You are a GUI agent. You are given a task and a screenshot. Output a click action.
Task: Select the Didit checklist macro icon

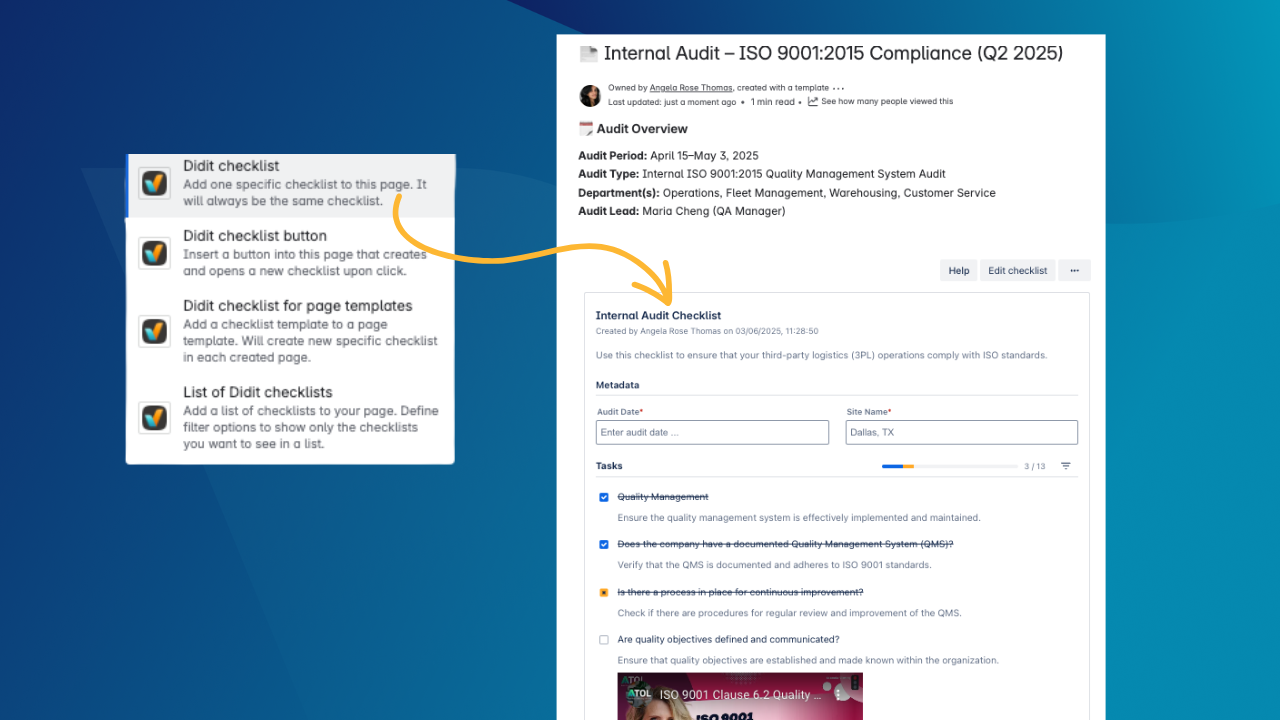pos(155,182)
